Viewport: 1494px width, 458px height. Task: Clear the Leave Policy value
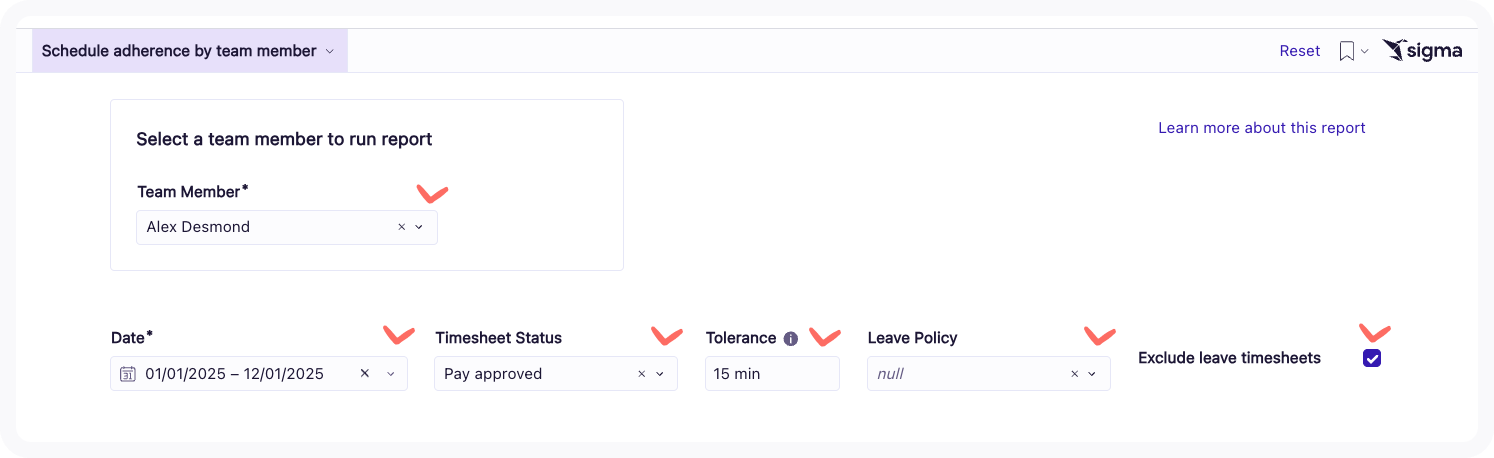pos(1075,374)
